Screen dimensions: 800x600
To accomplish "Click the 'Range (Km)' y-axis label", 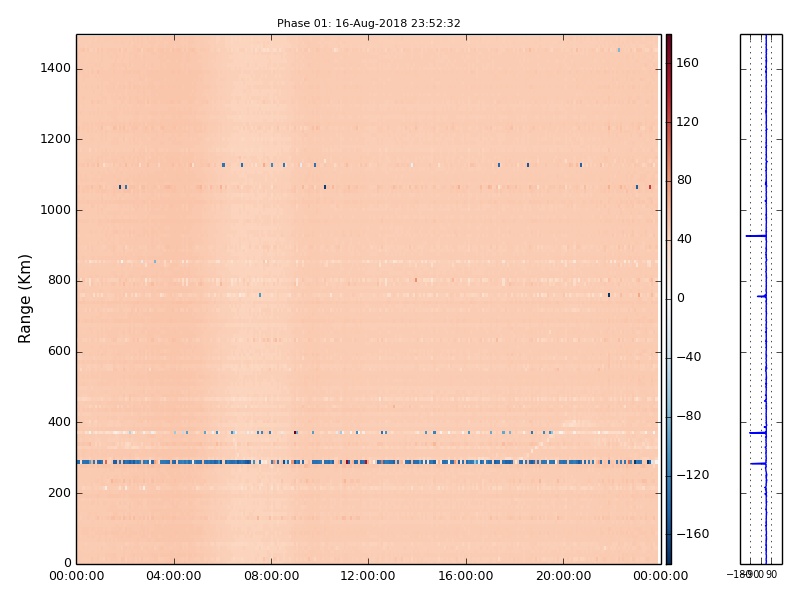I will pyautogui.click(x=24, y=299).
